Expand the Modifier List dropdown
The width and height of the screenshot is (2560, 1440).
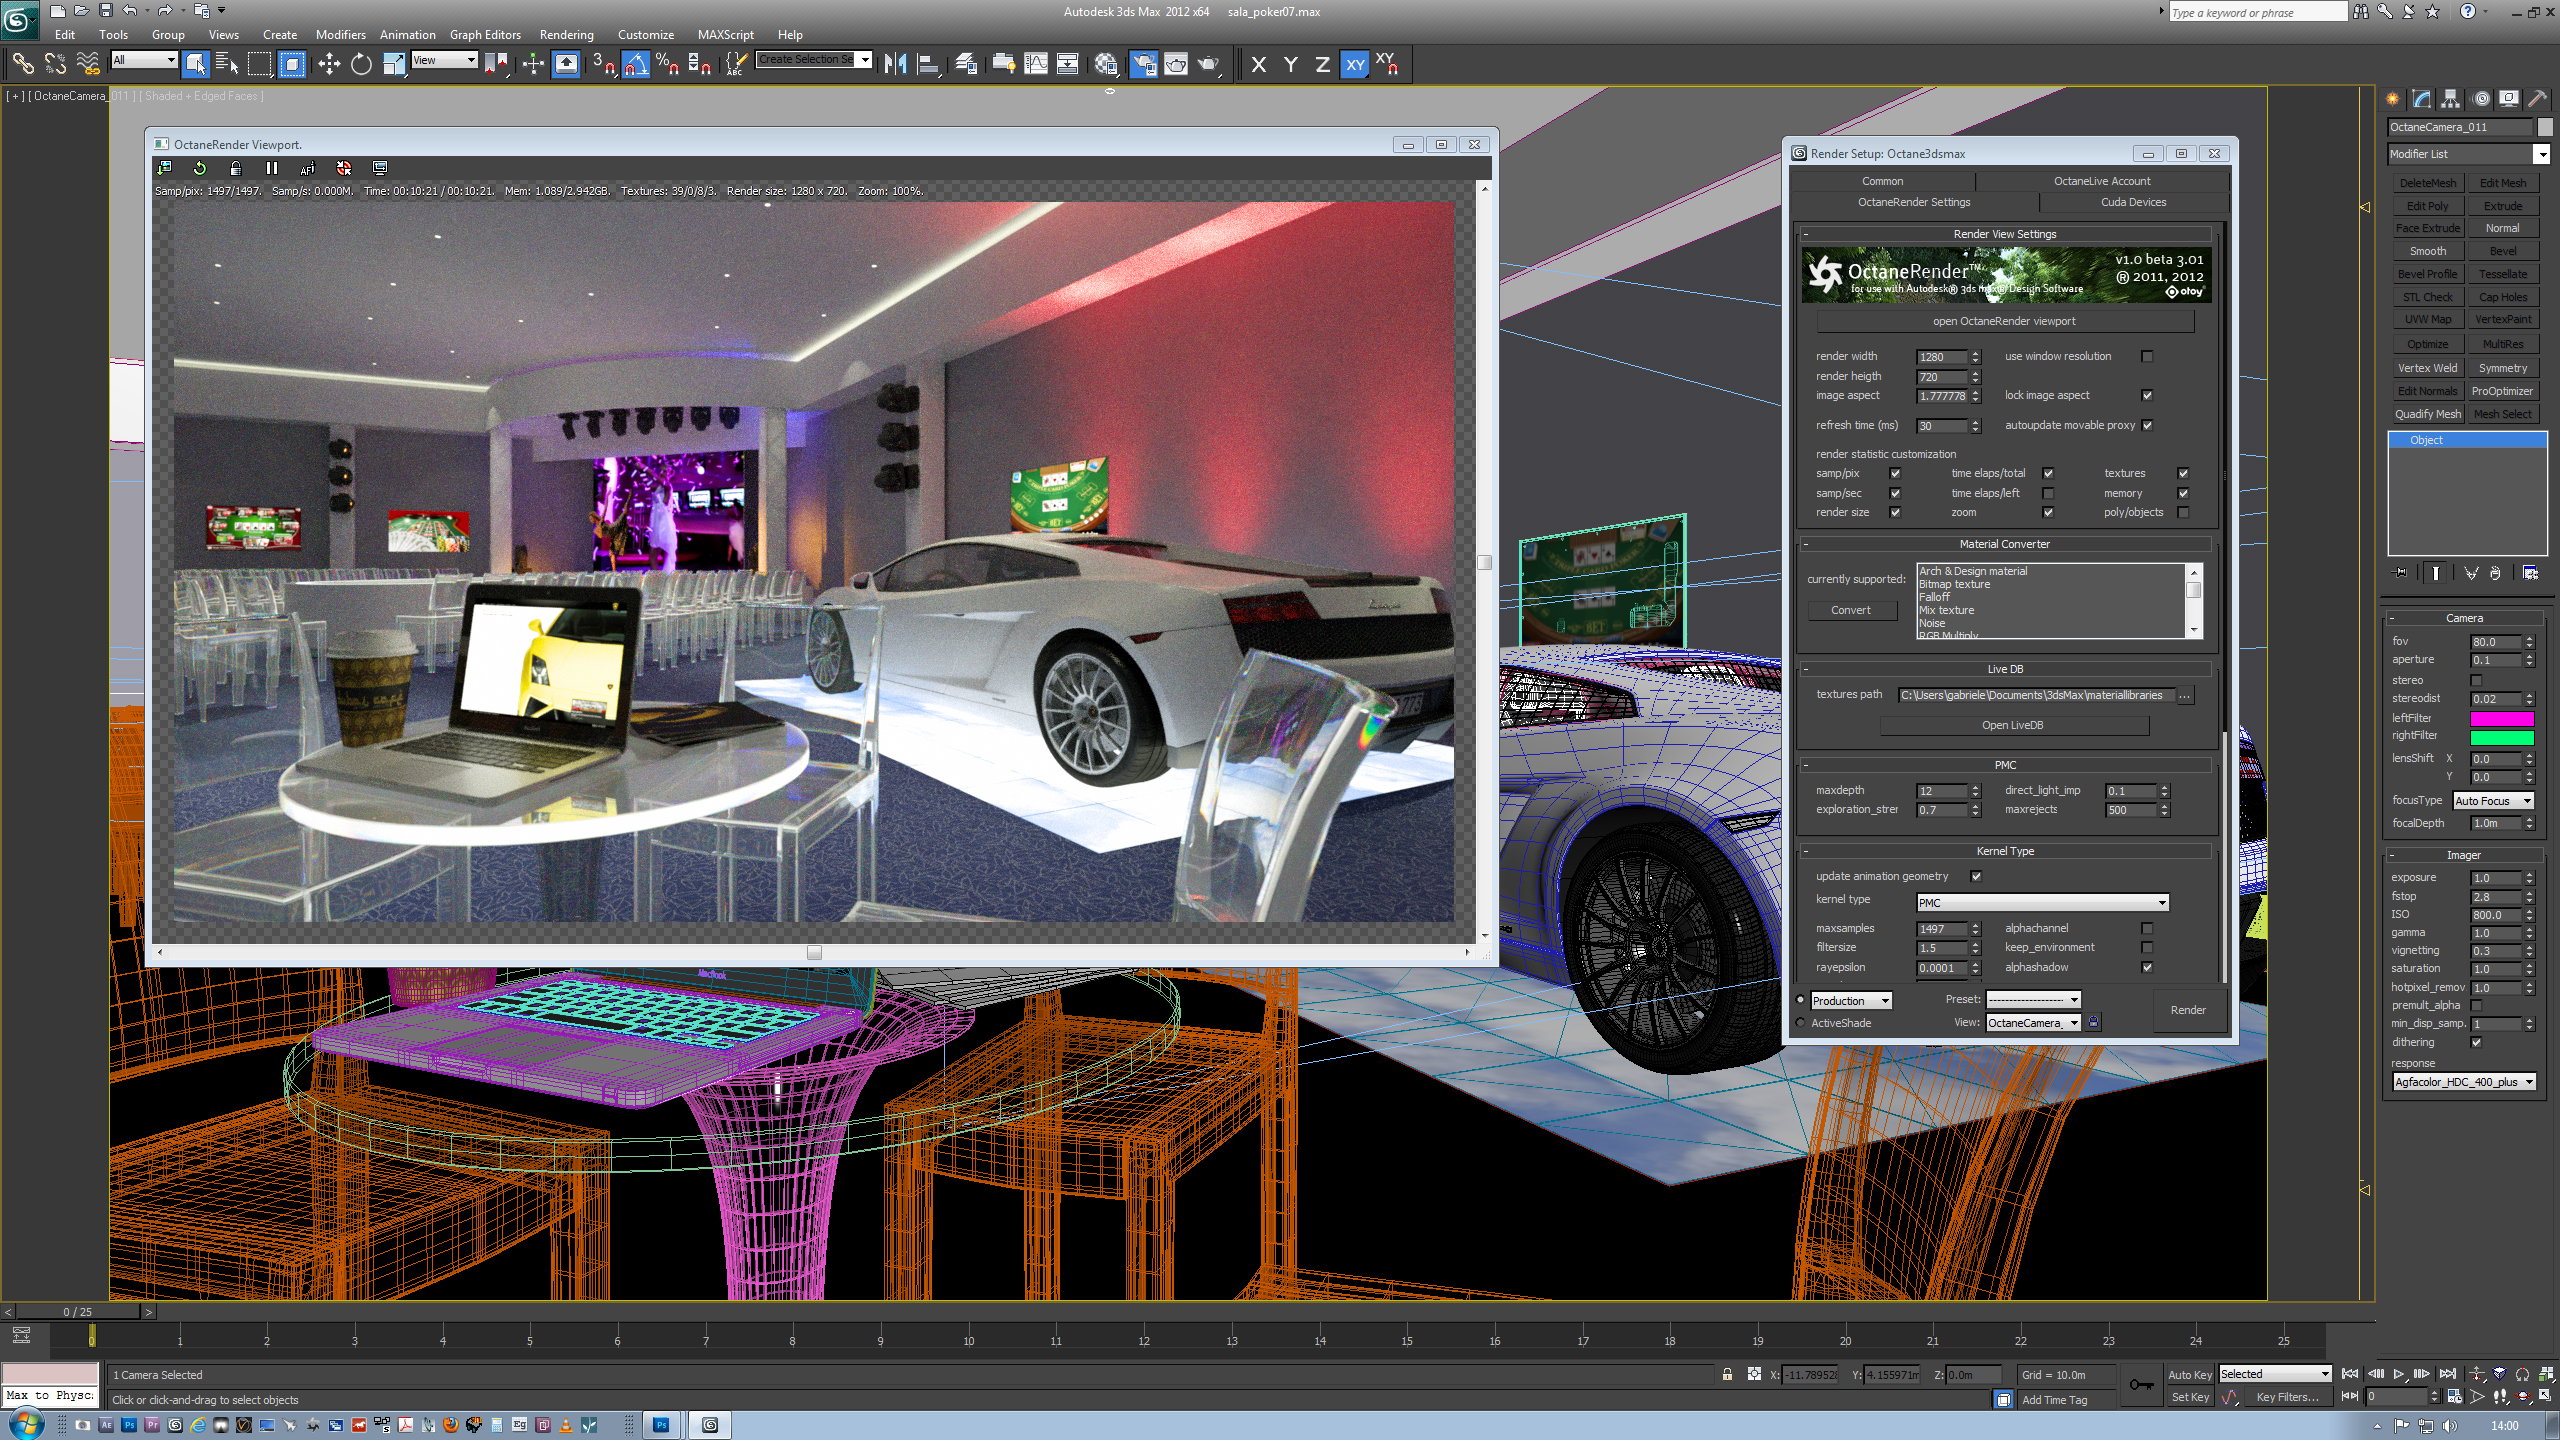pos(2541,154)
